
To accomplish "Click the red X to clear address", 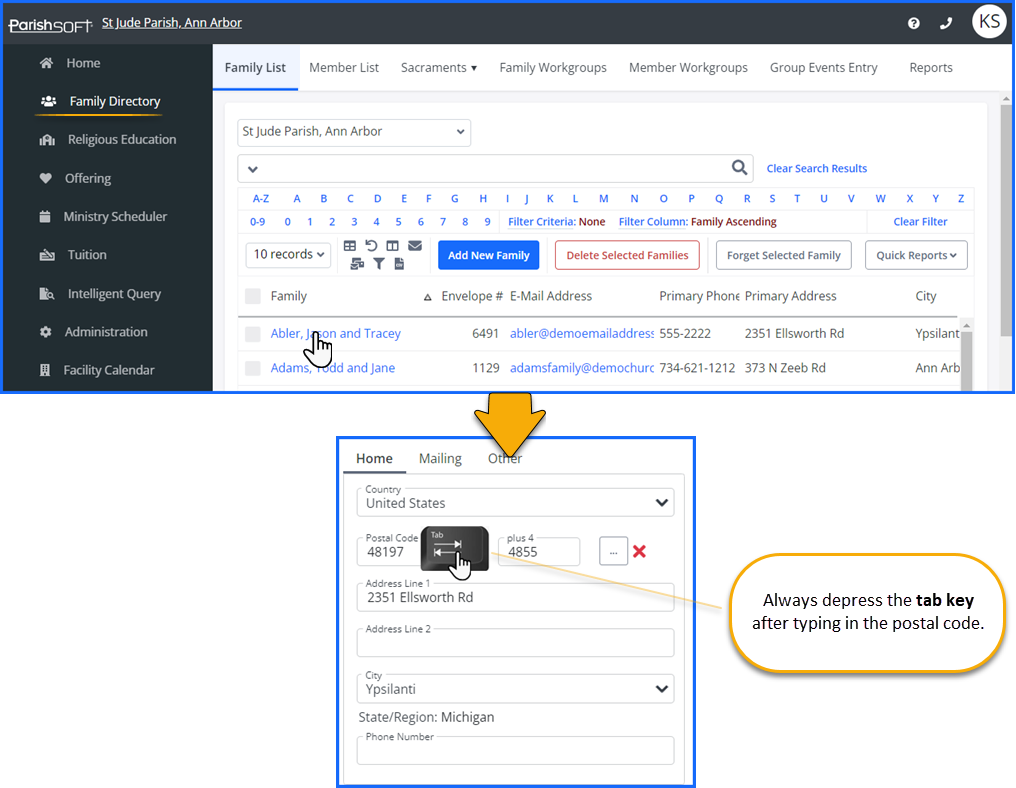I will [640, 551].
